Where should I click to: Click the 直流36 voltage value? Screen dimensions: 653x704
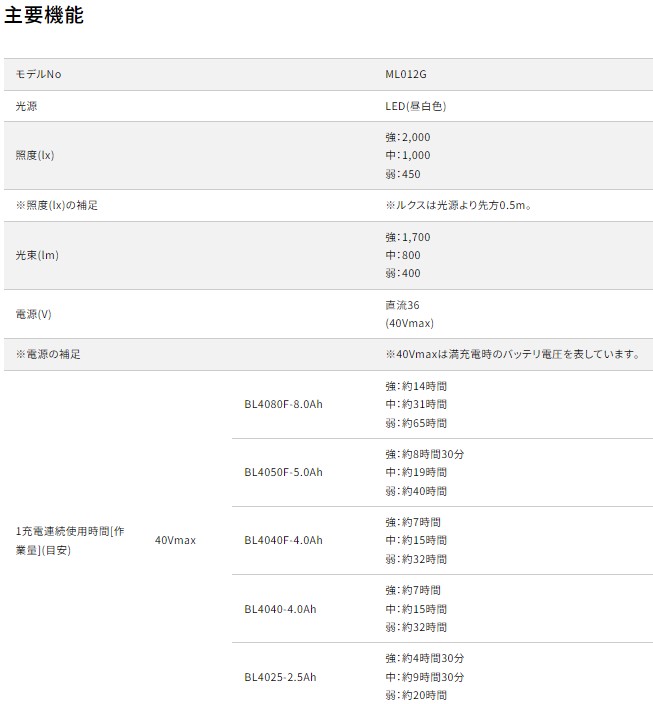[x=401, y=305]
